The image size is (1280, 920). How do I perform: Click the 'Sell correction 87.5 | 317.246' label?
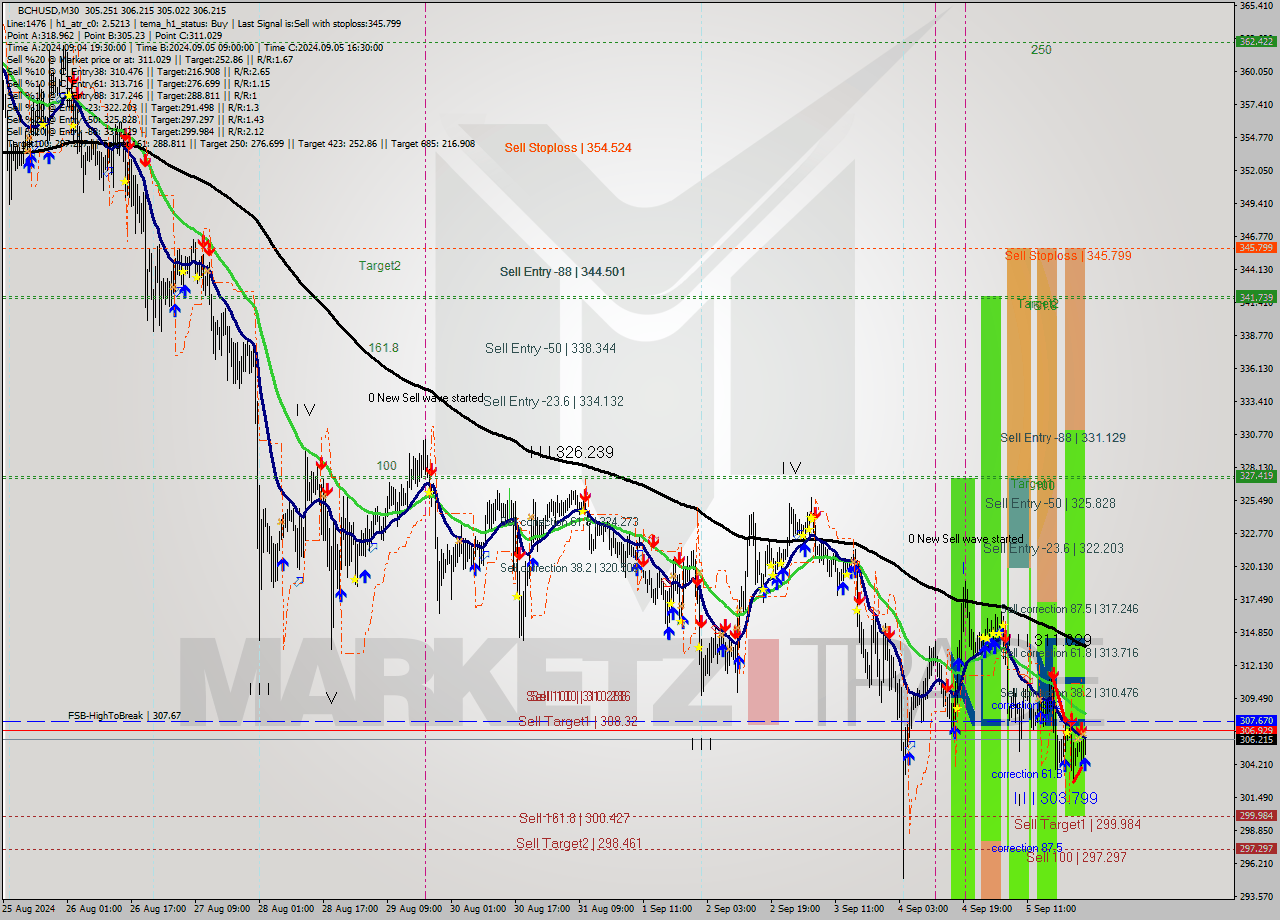pos(1070,609)
